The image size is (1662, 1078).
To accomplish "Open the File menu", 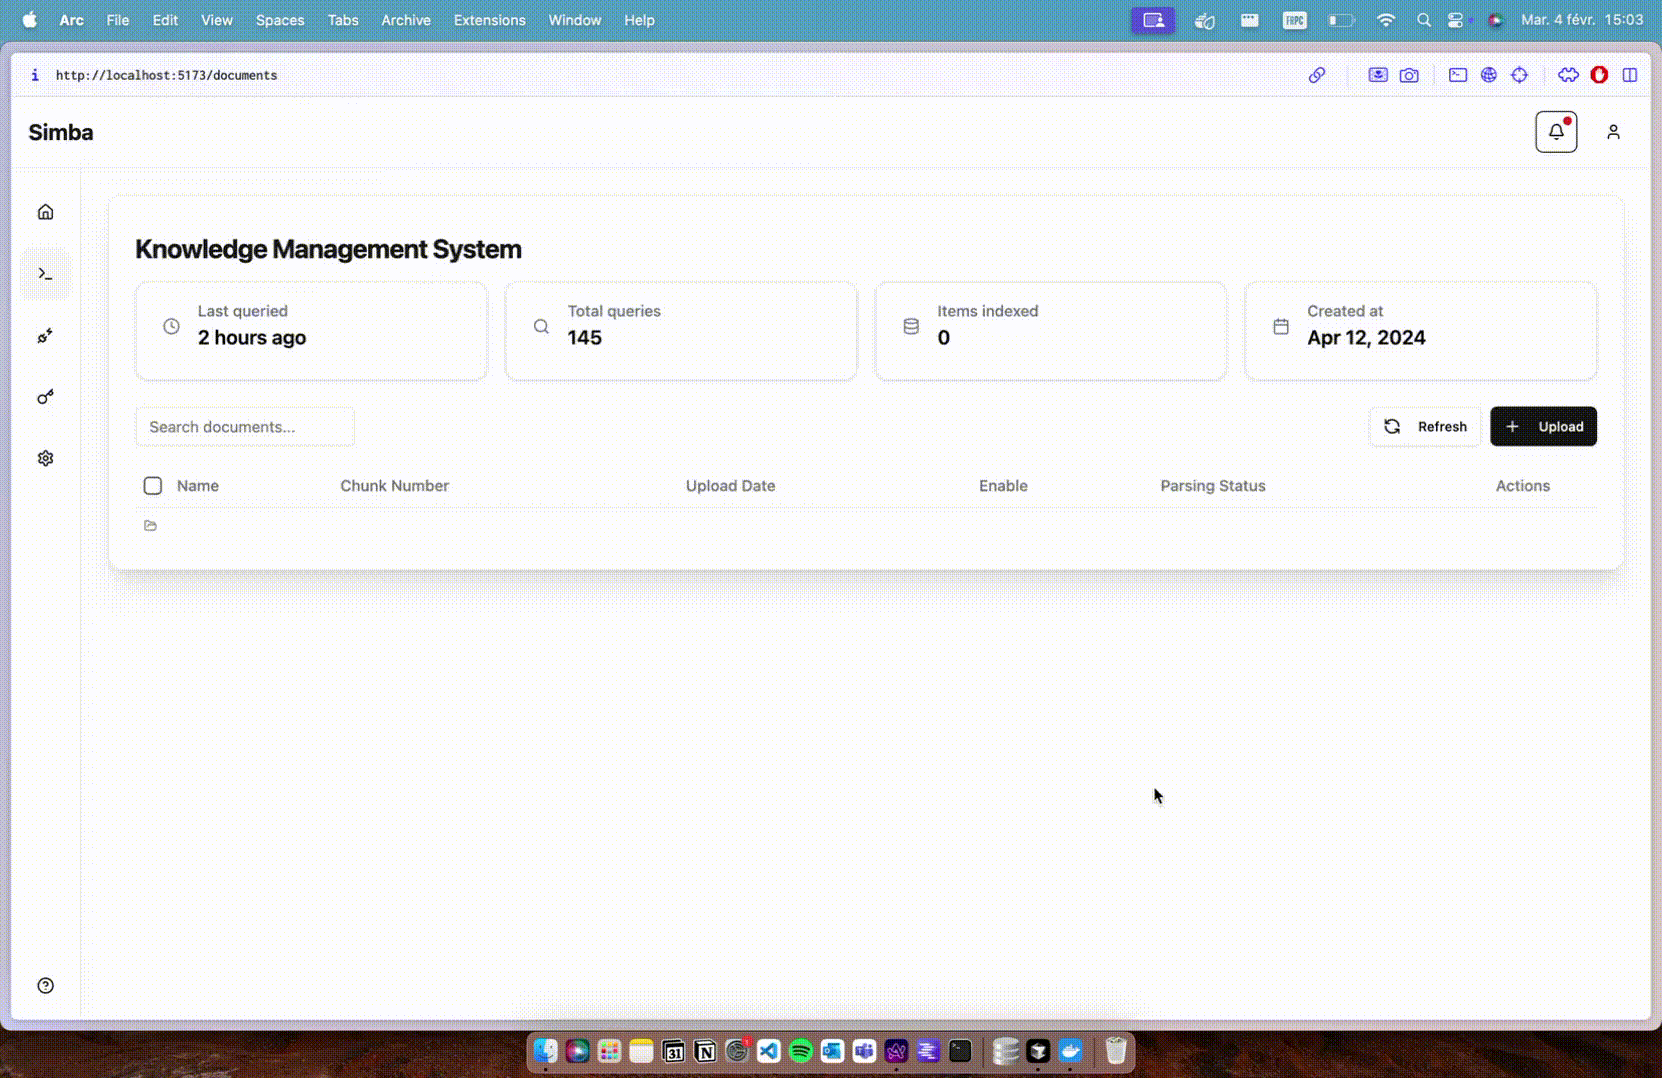I will tap(118, 20).
